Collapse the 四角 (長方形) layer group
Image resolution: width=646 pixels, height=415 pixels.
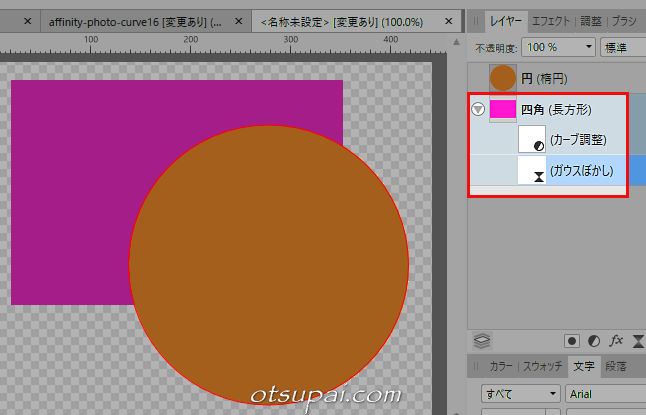[x=477, y=109]
